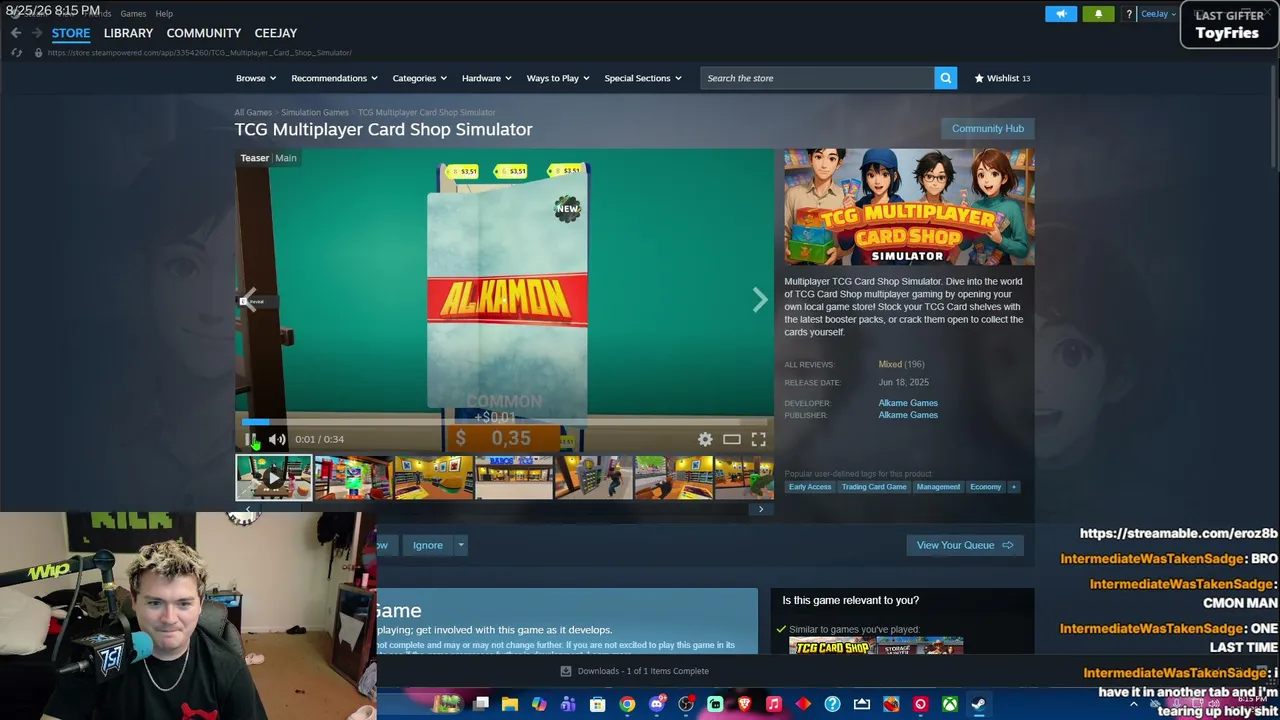
Task: Expand the Recommendations menu
Action: point(334,78)
